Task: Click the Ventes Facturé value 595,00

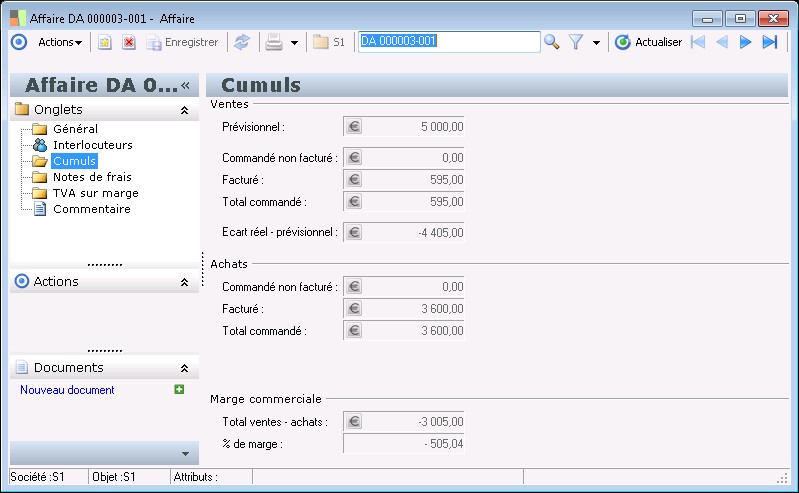Action: tap(446, 180)
